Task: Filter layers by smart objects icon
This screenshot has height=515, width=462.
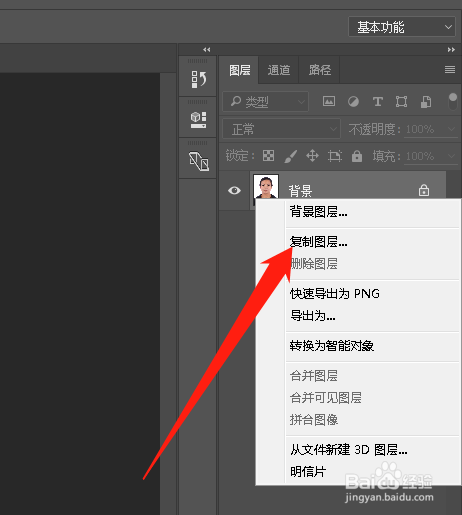Action: pyautogui.click(x=426, y=101)
